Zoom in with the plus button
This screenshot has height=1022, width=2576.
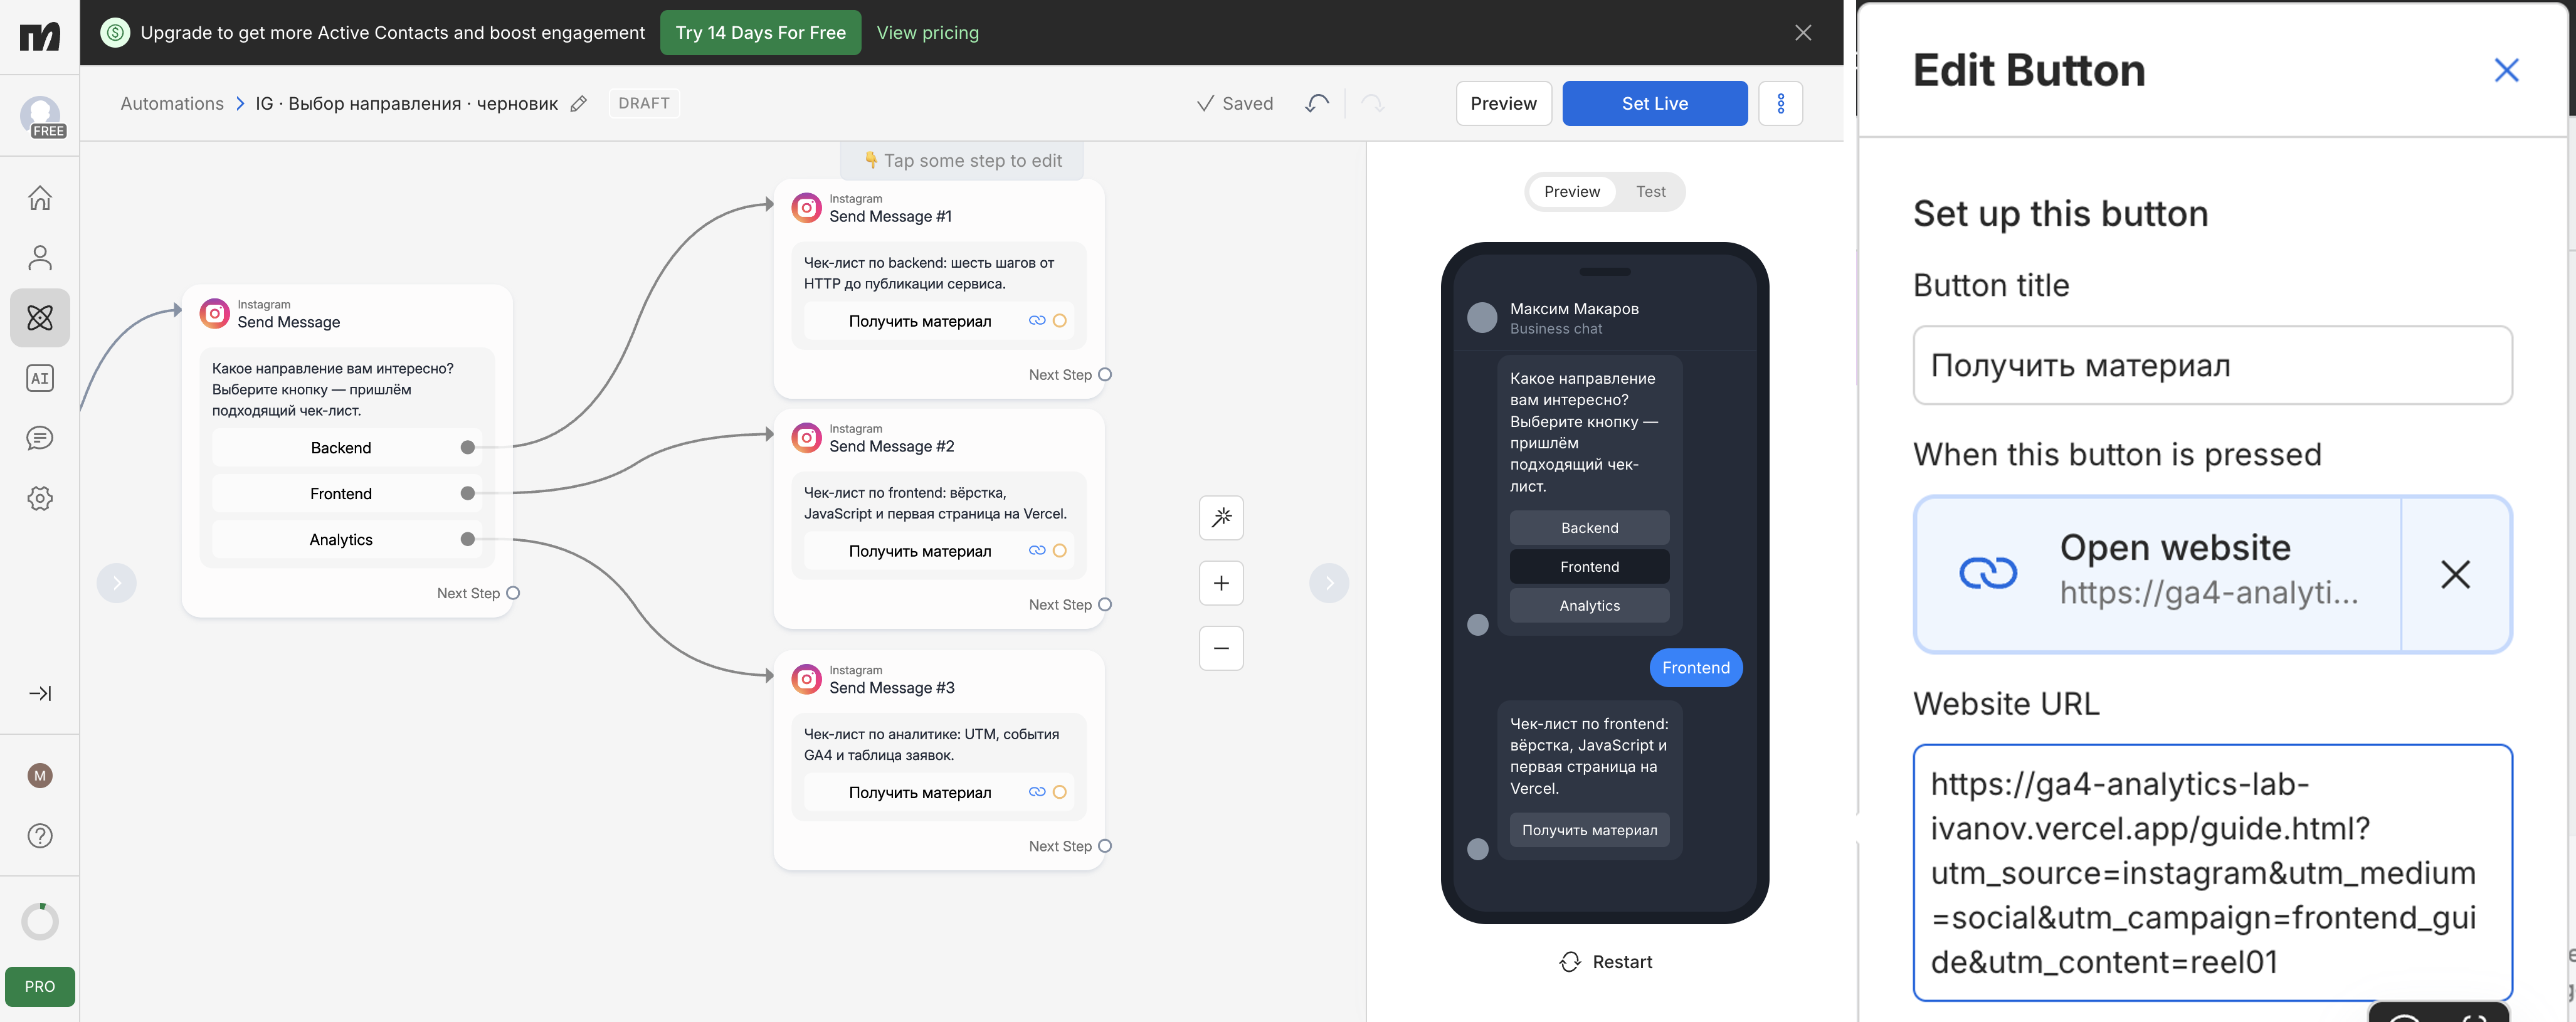(1221, 583)
